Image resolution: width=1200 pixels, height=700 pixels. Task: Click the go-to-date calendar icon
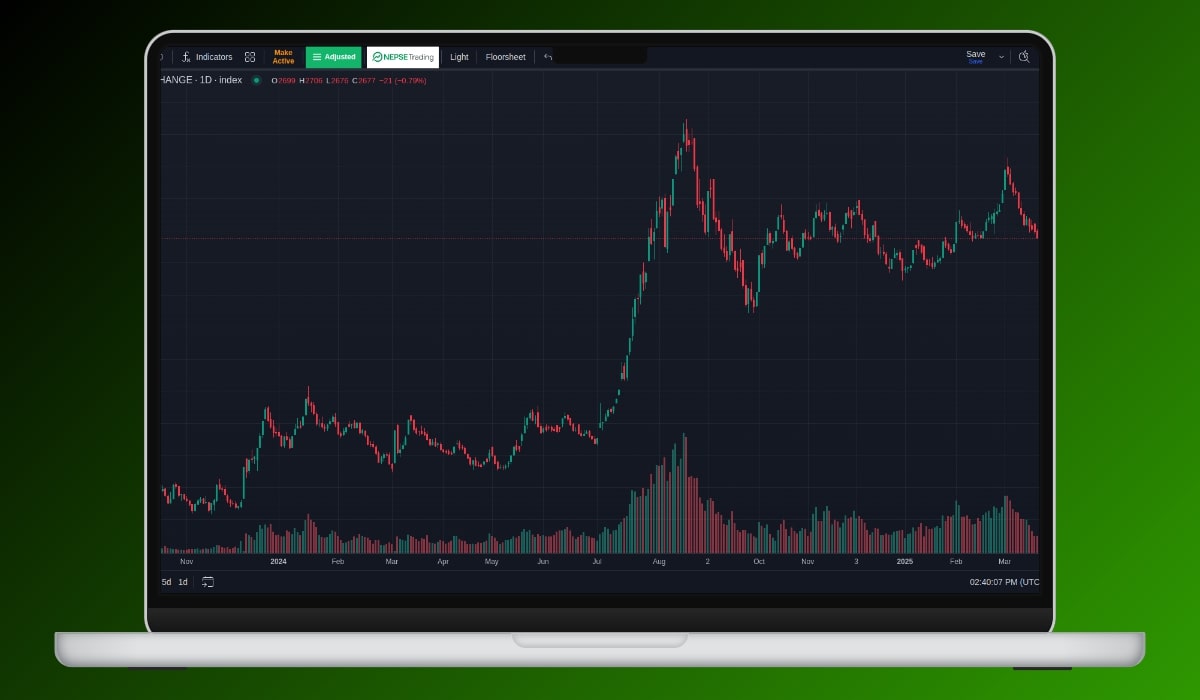(208, 582)
